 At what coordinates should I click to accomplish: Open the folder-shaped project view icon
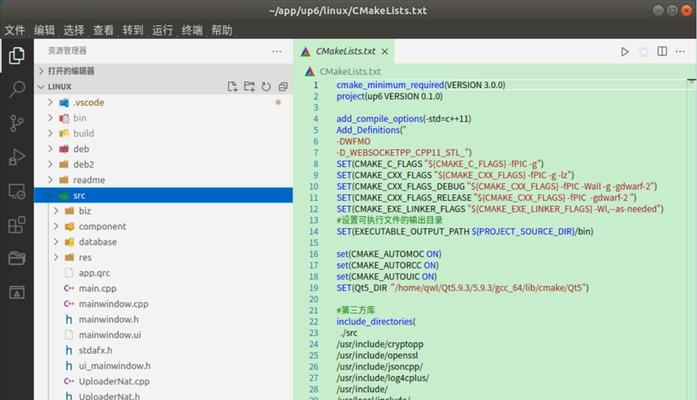pos(16,258)
